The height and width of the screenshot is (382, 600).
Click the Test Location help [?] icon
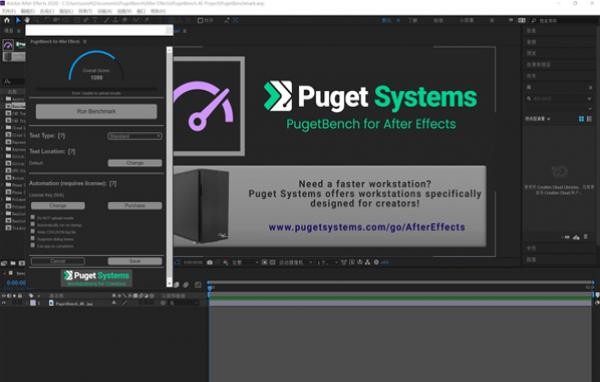(72, 152)
